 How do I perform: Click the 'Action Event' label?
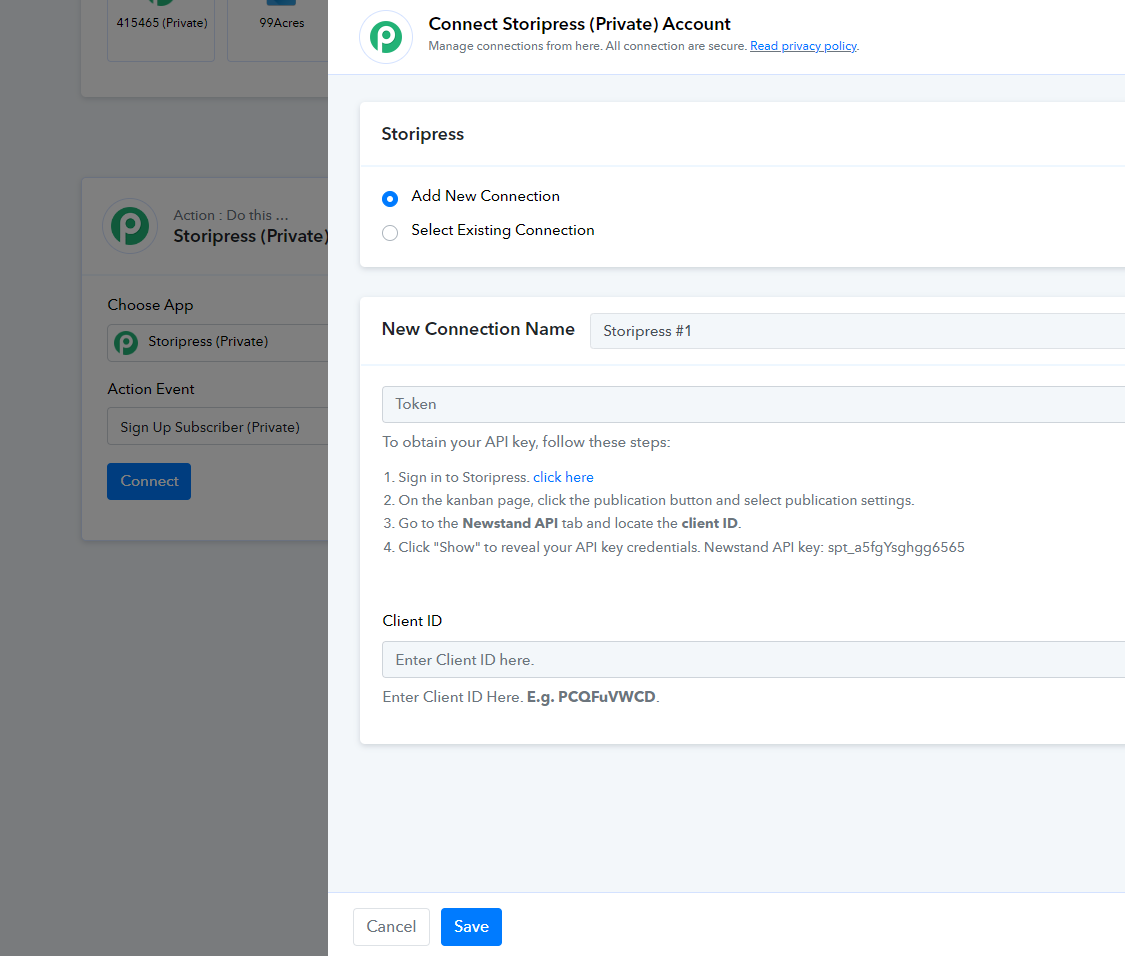pyautogui.click(x=151, y=389)
